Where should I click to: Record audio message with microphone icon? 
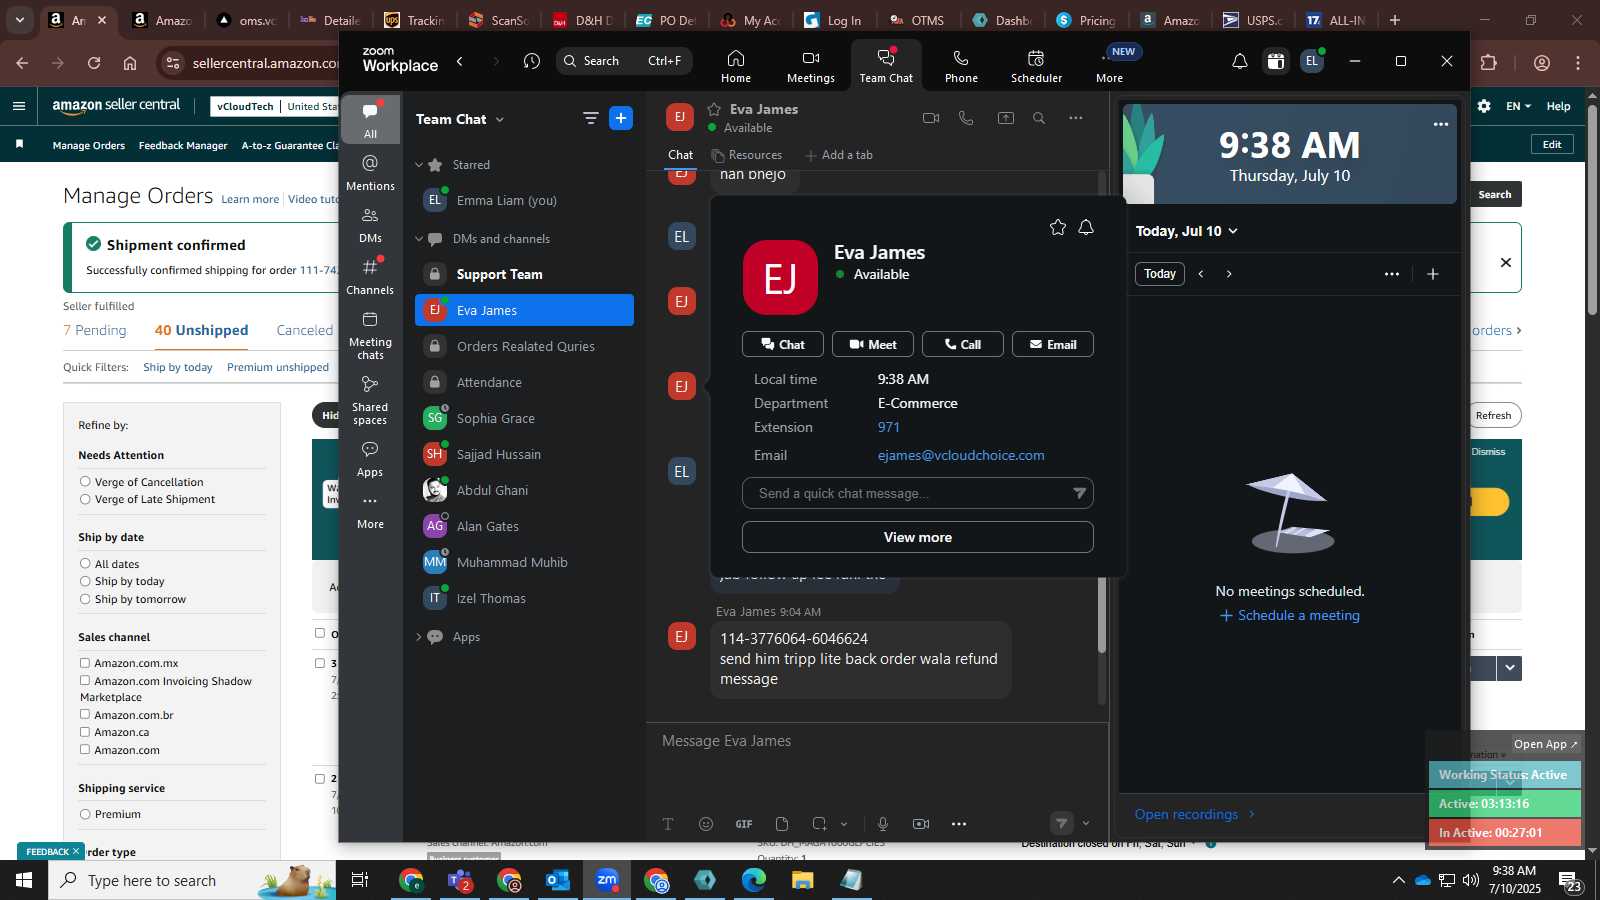tap(883, 824)
